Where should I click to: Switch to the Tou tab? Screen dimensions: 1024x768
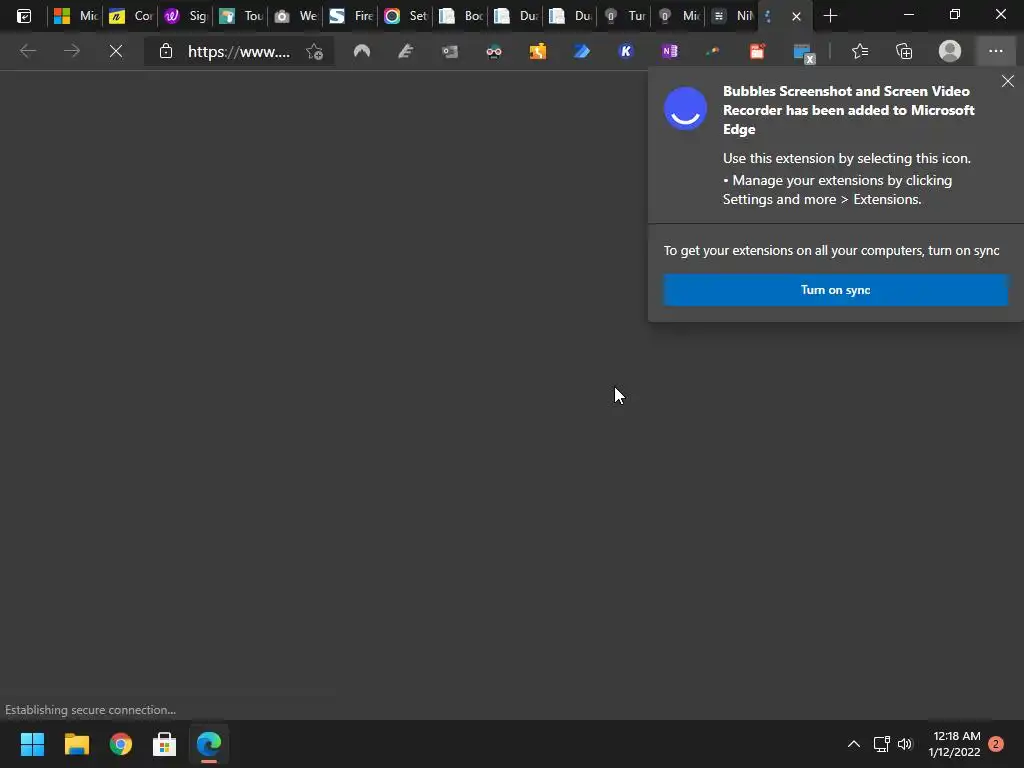click(x=239, y=16)
